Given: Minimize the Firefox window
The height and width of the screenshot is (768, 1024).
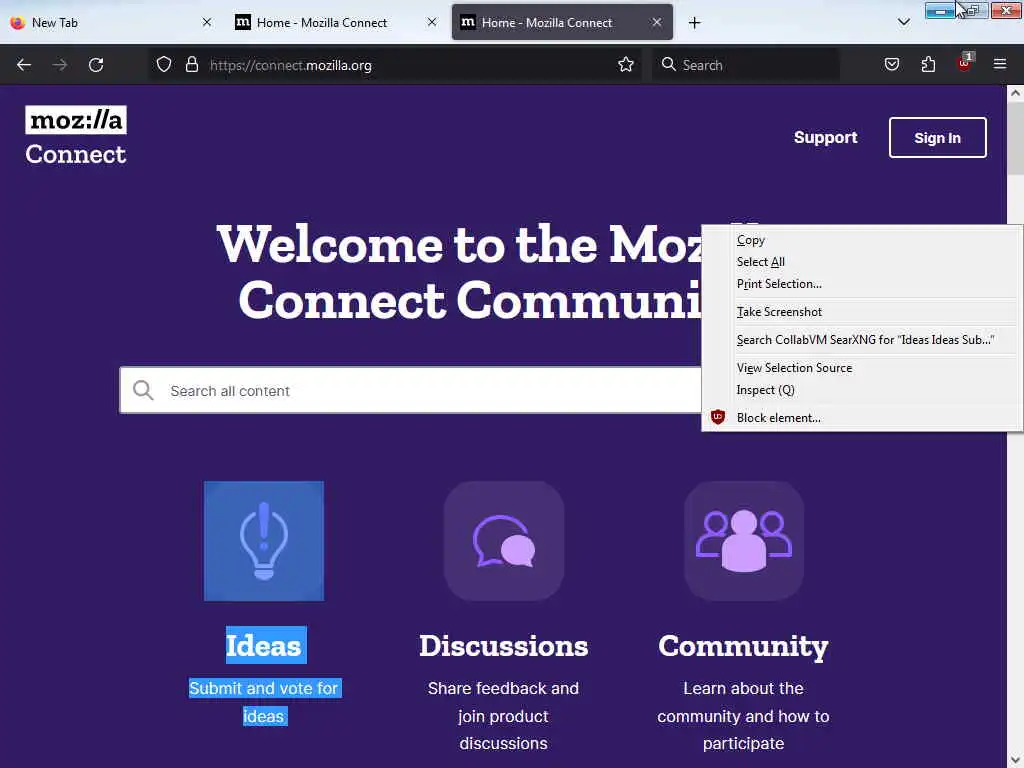Looking at the screenshot, I should point(940,11).
